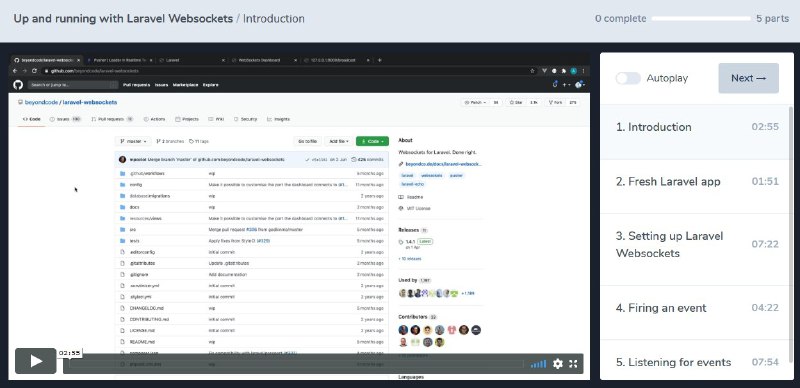
Task: Click the browser reload icon in the video
Action: tap(35, 71)
